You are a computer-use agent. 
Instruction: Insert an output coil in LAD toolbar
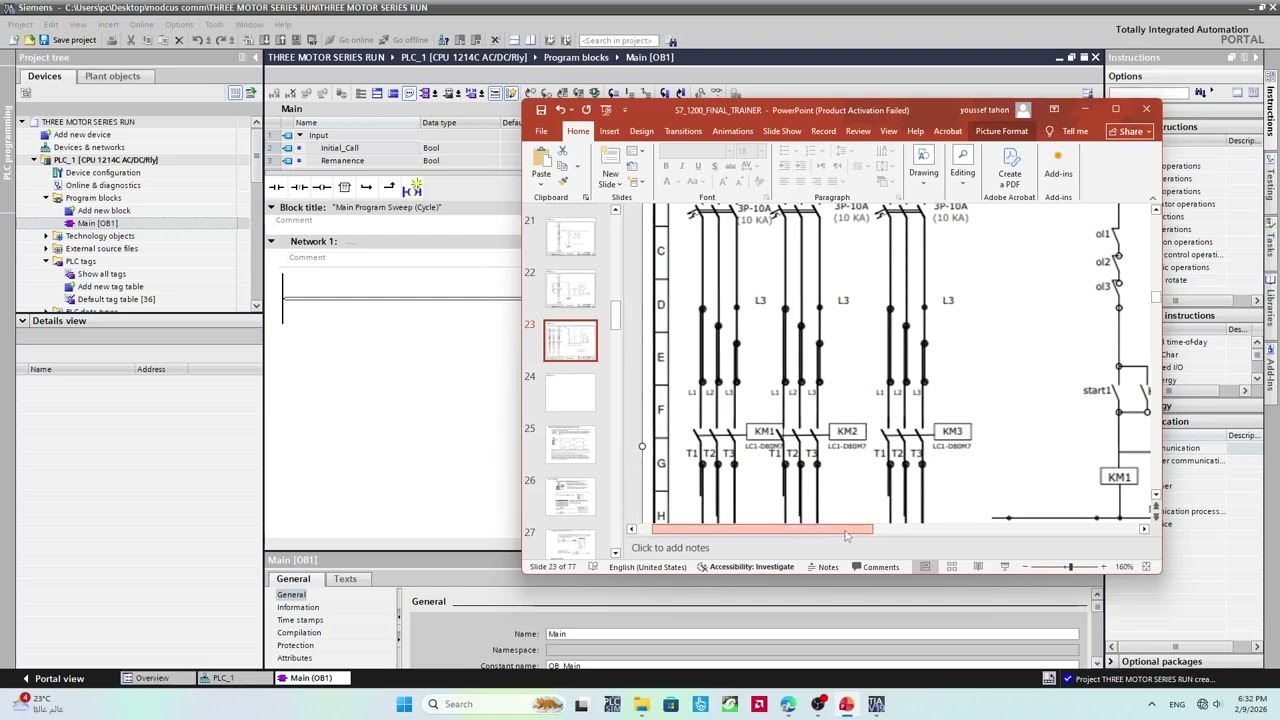(322, 187)
